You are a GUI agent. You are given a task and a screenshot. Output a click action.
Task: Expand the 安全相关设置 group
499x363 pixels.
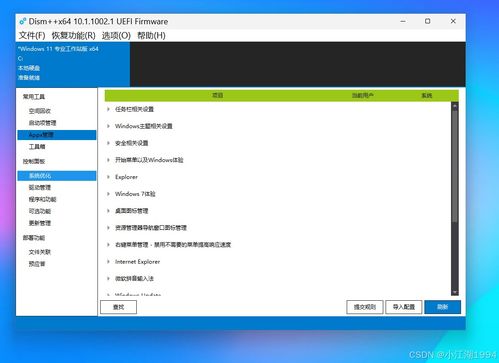click(x=108, y=143)
